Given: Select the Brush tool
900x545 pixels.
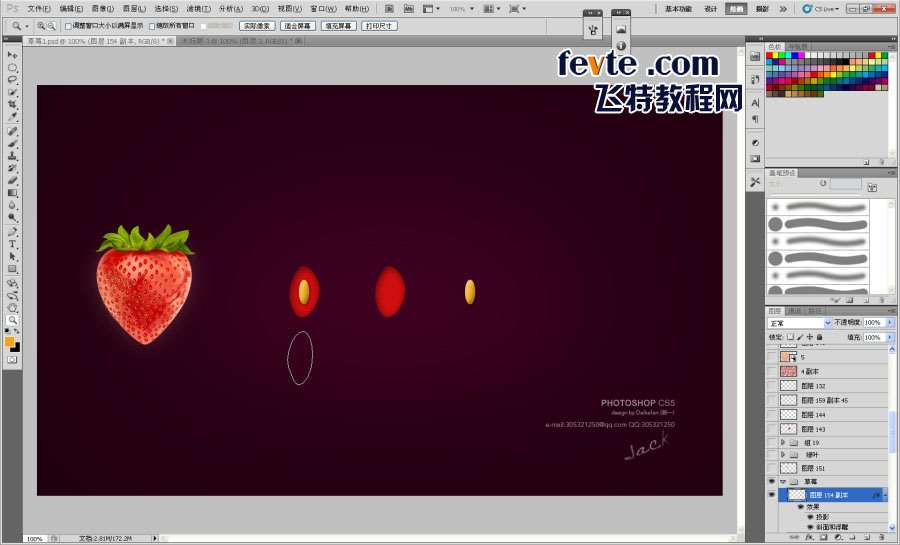Looking at the screenshot, I should tap(12, 143).
